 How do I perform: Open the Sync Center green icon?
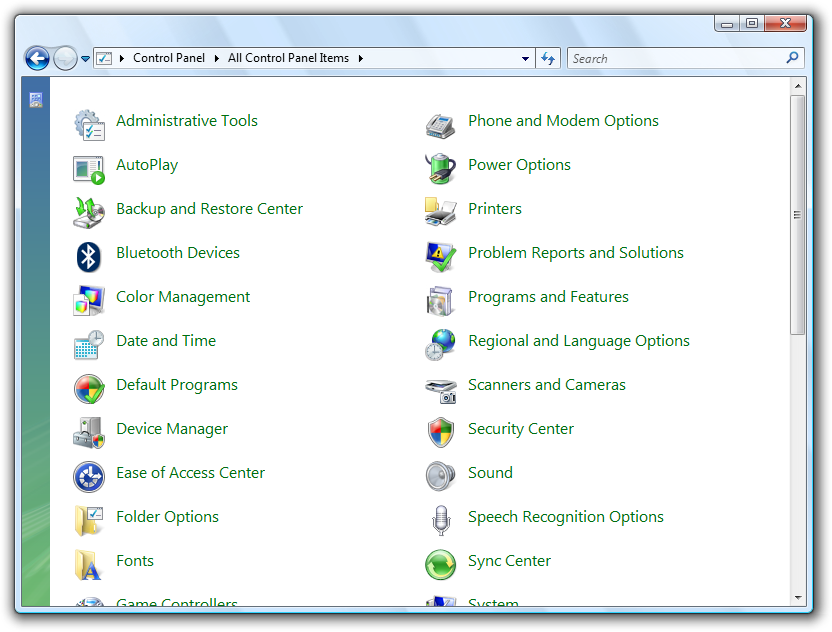point(440,564)
